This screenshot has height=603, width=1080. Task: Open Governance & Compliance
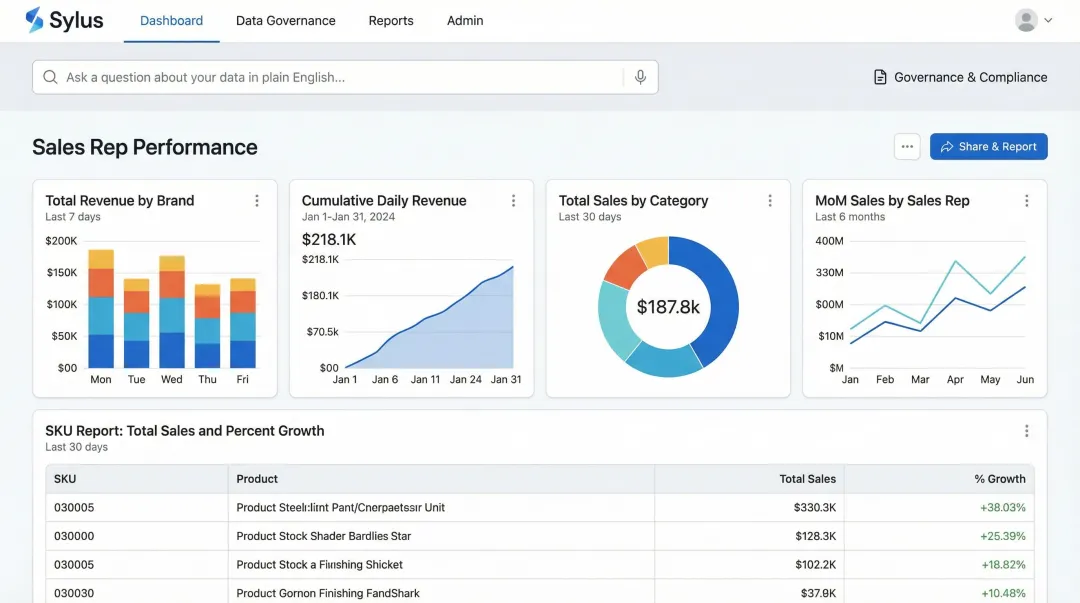[x=966, y=76]
